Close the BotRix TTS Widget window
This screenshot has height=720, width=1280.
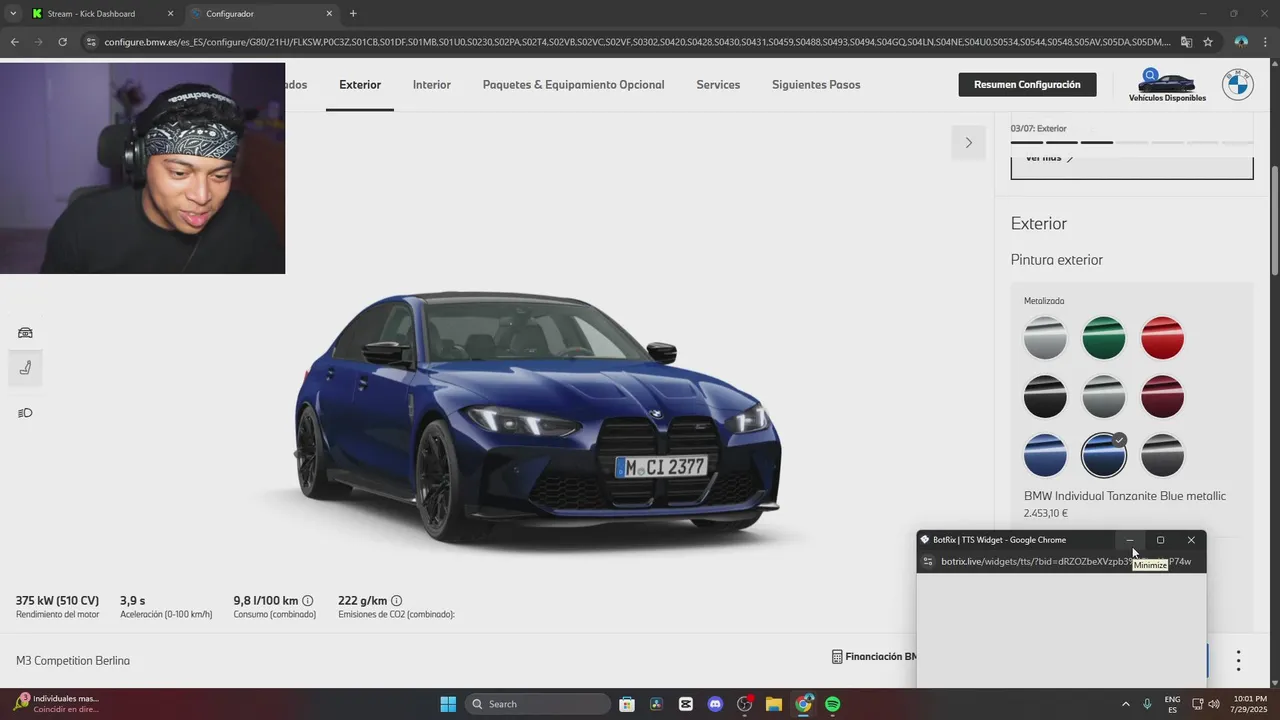pos(1191,540)
